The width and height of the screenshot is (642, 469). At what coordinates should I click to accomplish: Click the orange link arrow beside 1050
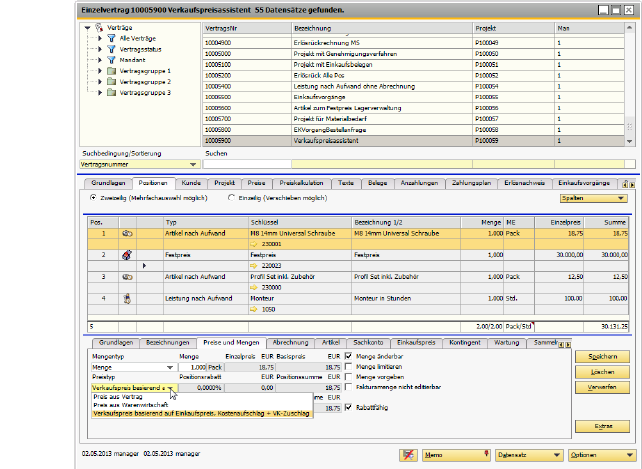pyautogui.click(x=254, y=309)
